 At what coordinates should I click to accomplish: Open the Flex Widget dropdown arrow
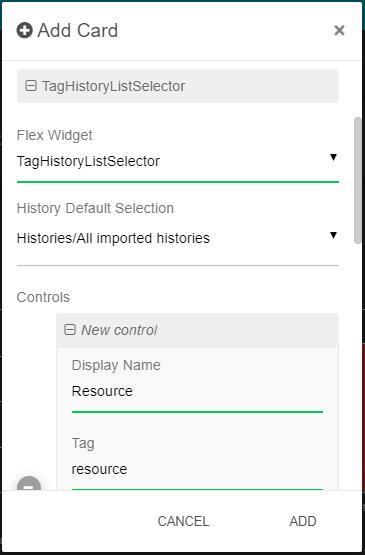pyautogui.click(x=333, y=157)
